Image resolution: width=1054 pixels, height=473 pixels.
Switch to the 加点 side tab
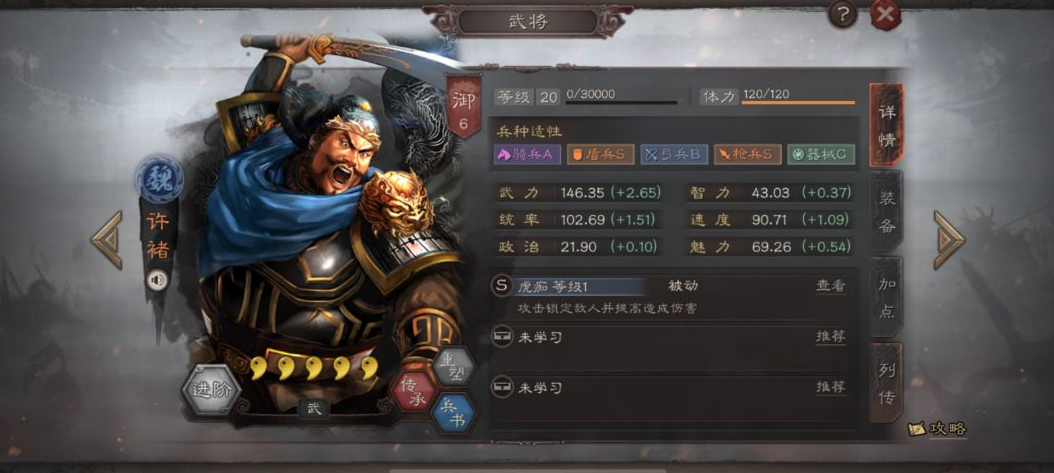tap(887, 297)
